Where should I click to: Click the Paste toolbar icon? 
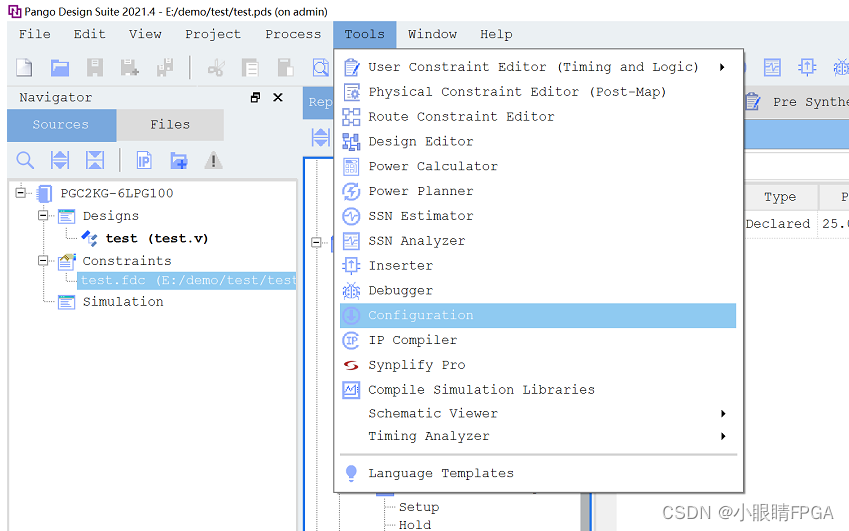pos(285,68)
